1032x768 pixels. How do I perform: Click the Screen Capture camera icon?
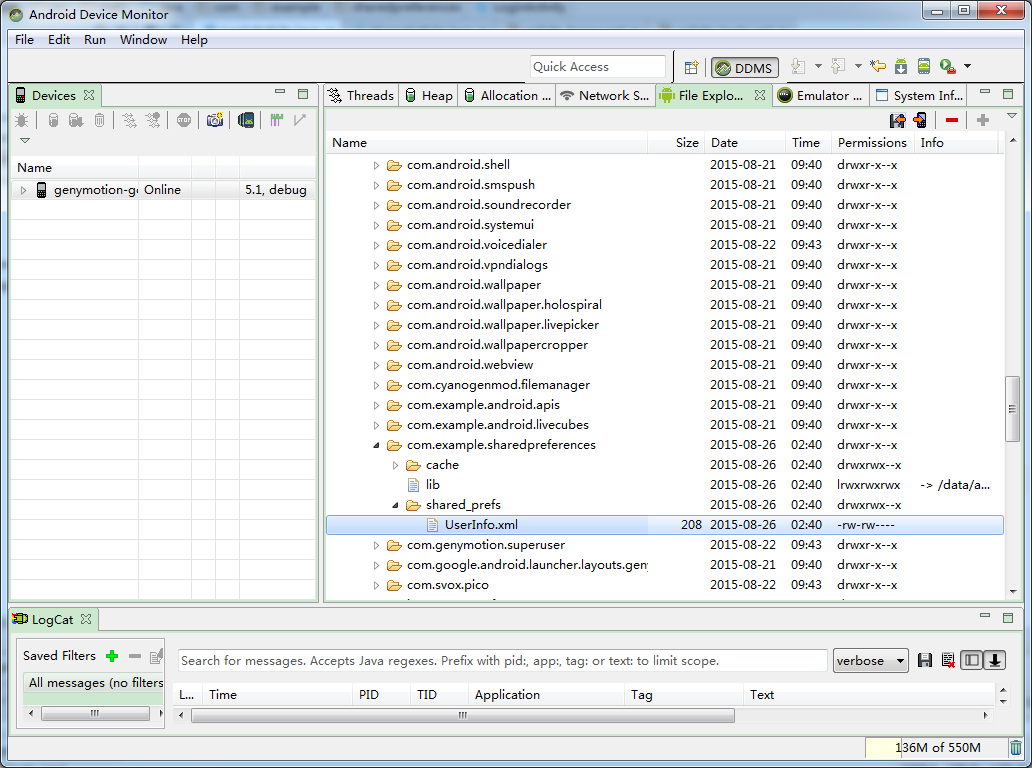pyautogui.click(x=215, y=120)
